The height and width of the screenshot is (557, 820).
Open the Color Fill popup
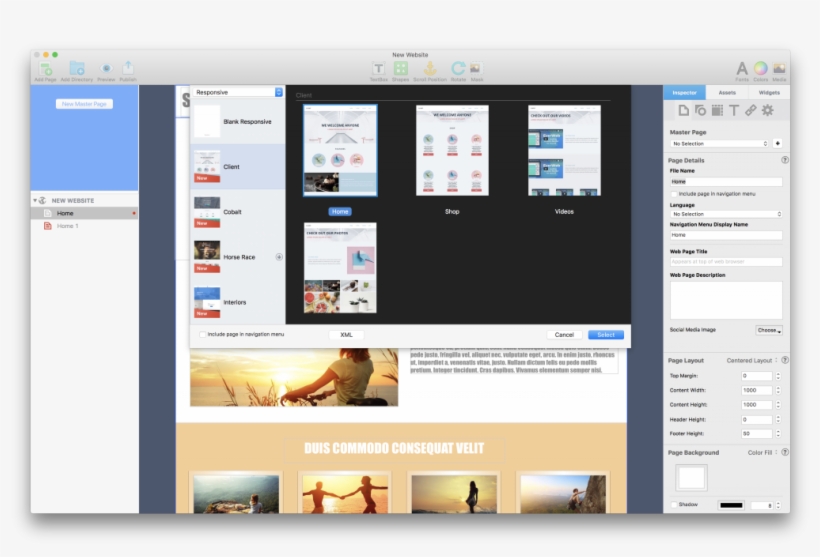coord(762,452)
